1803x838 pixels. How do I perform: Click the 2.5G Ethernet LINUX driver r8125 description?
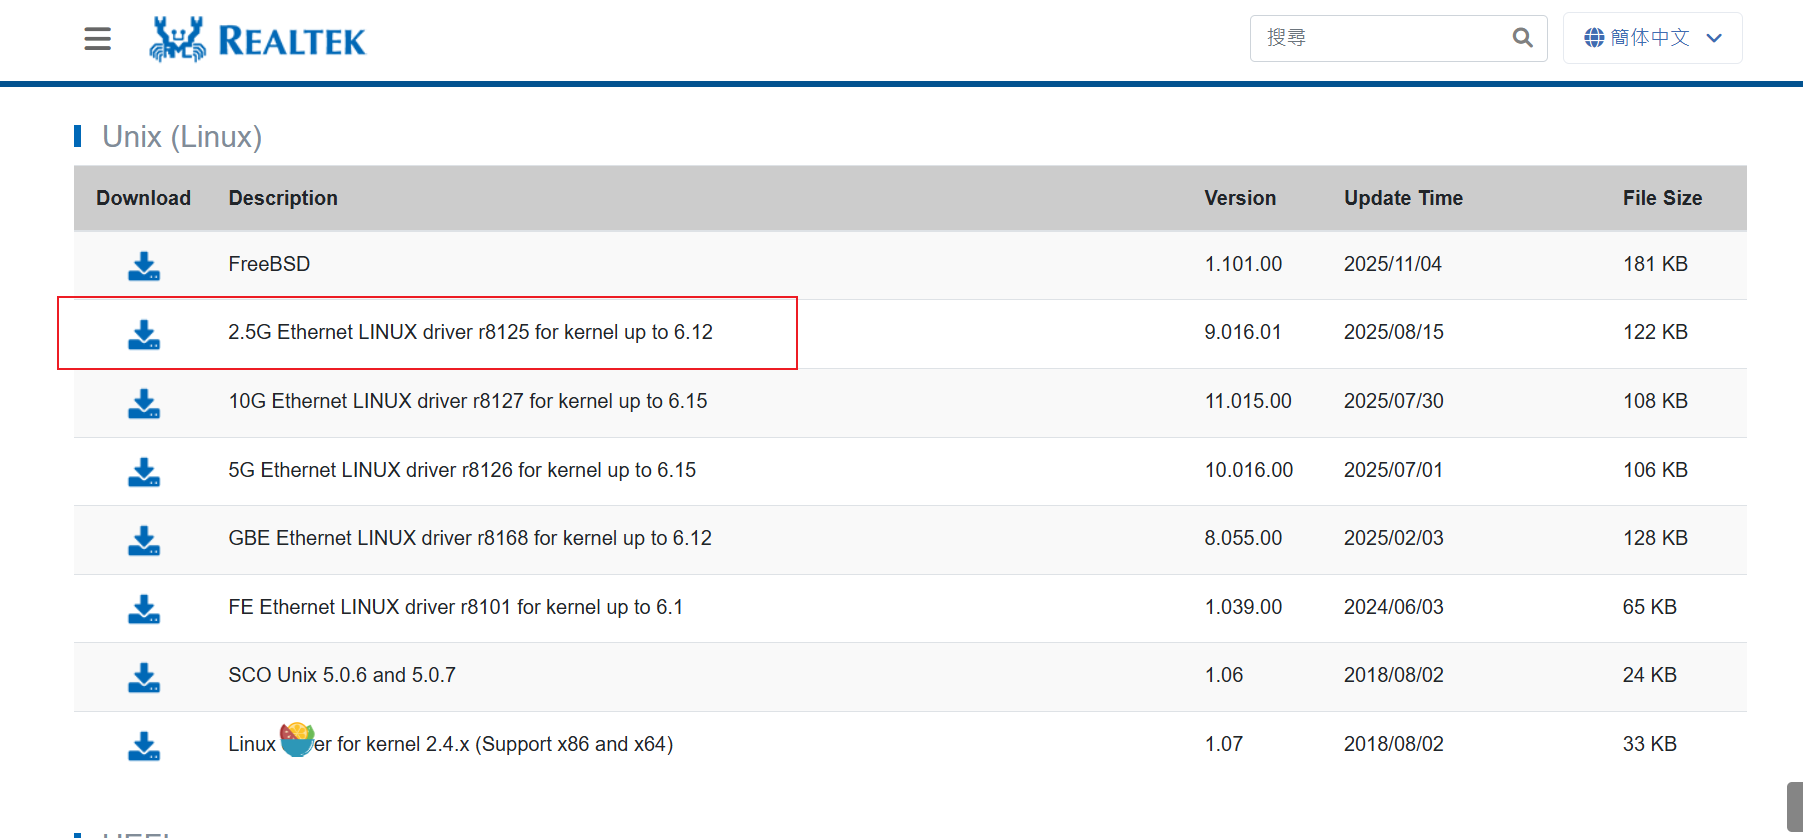coord(470,332)
